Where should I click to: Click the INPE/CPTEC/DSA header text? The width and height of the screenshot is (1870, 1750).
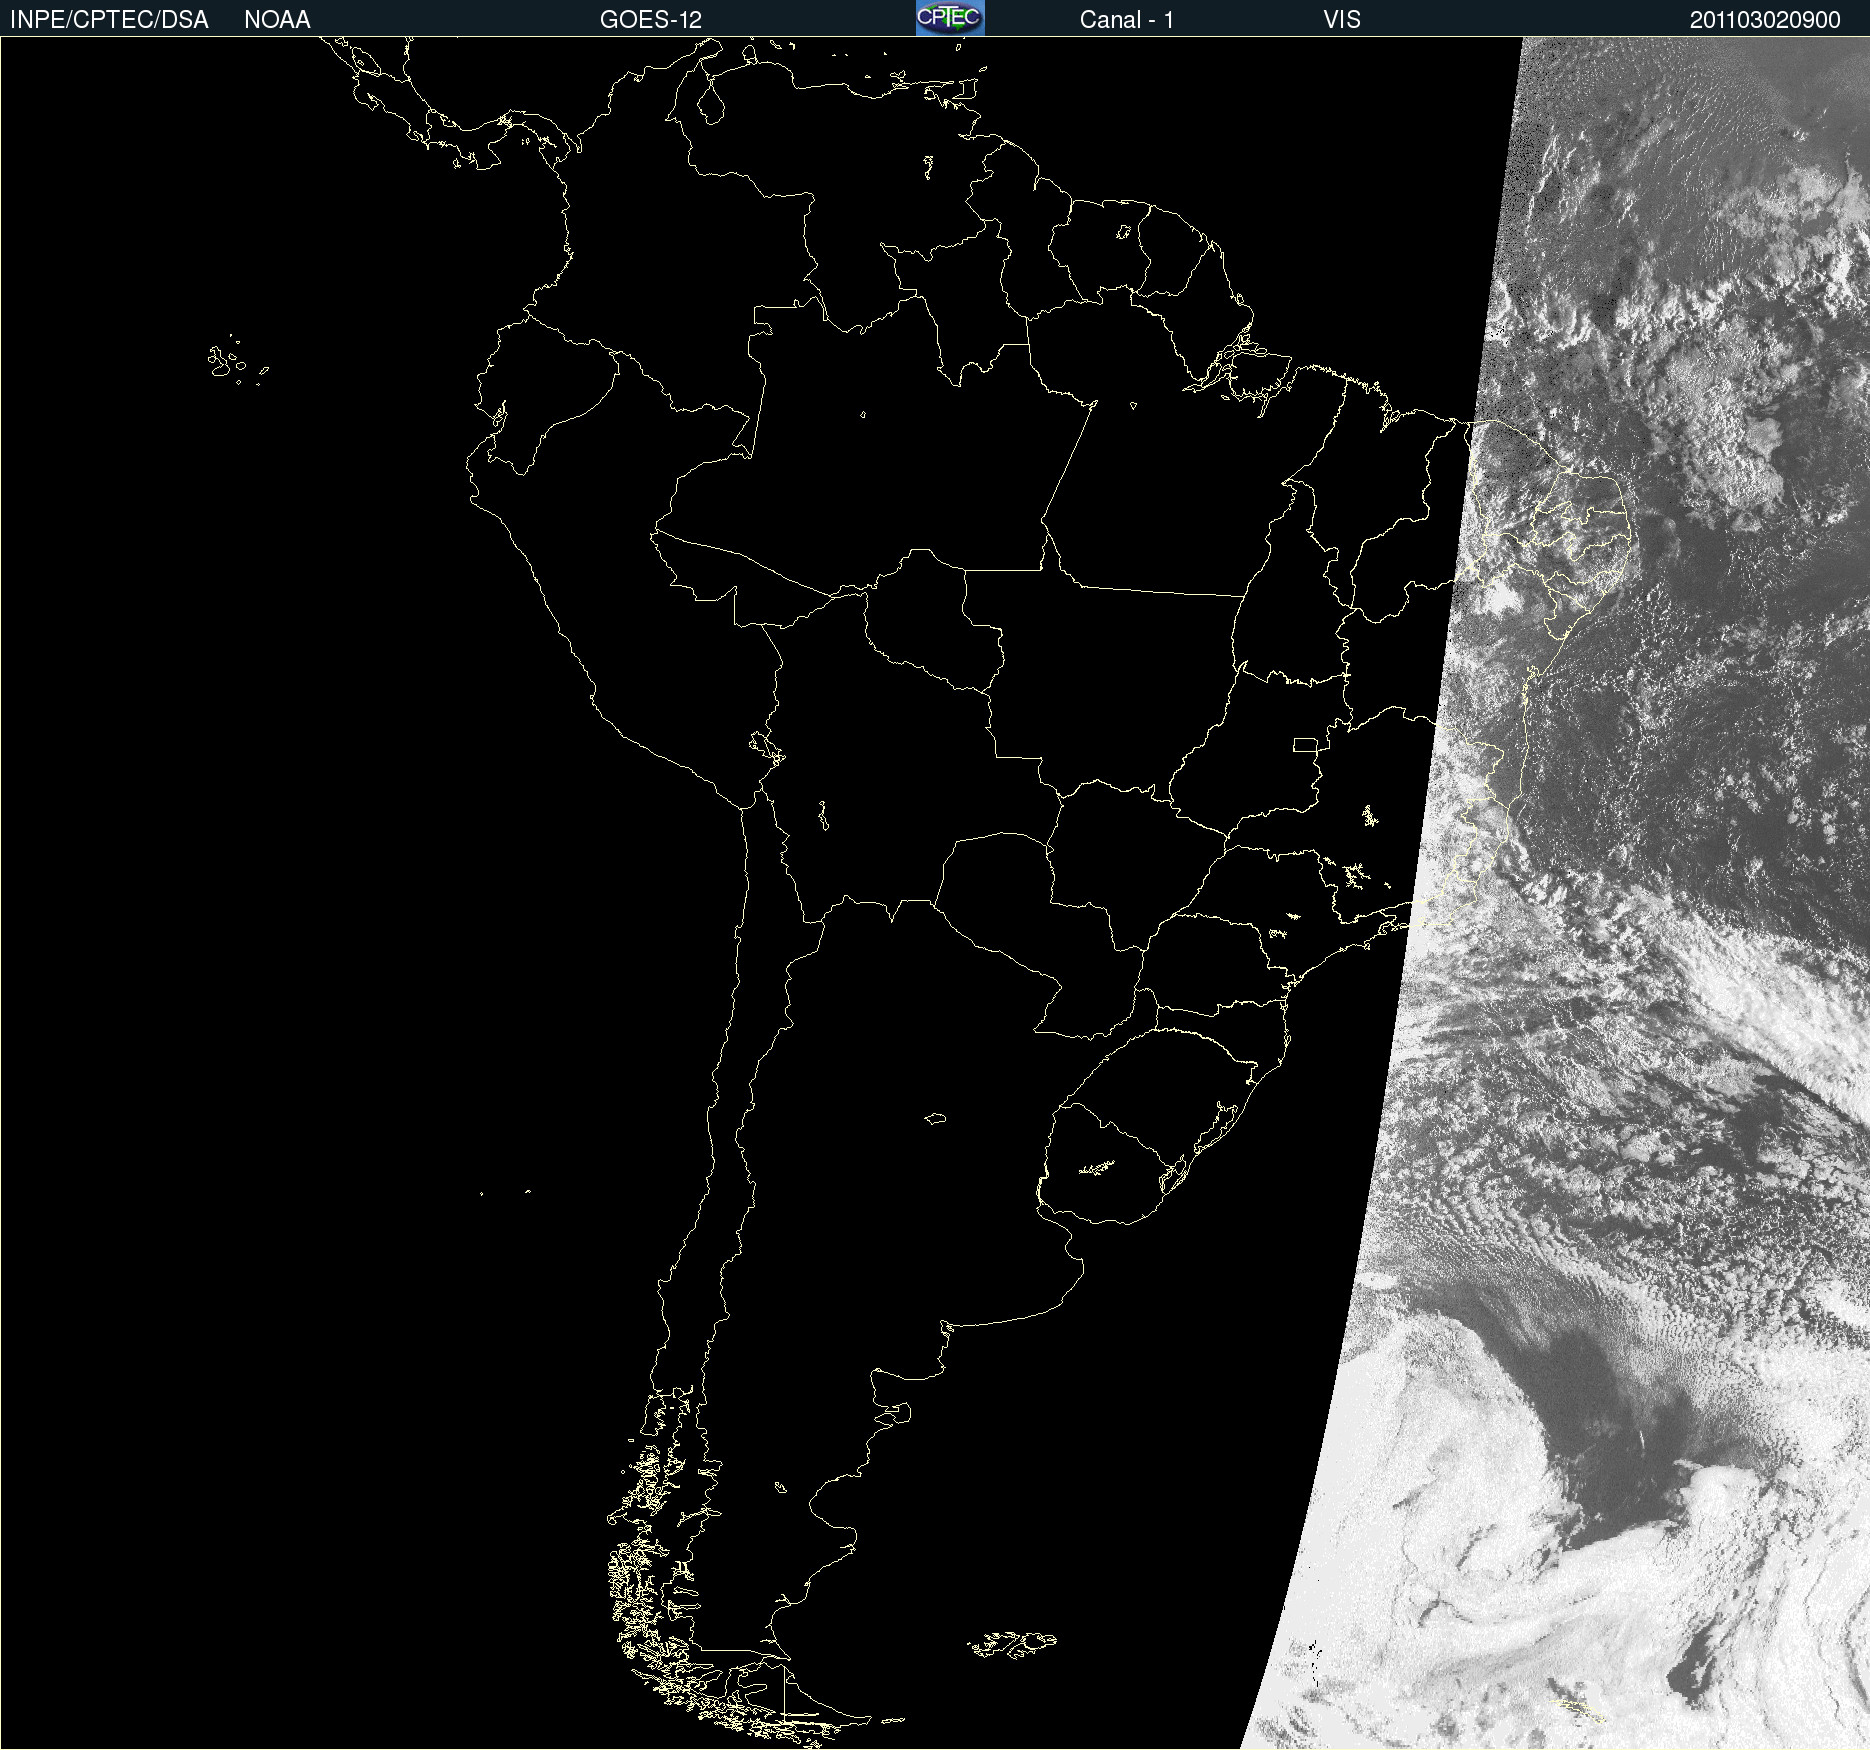tap(109, 20)
